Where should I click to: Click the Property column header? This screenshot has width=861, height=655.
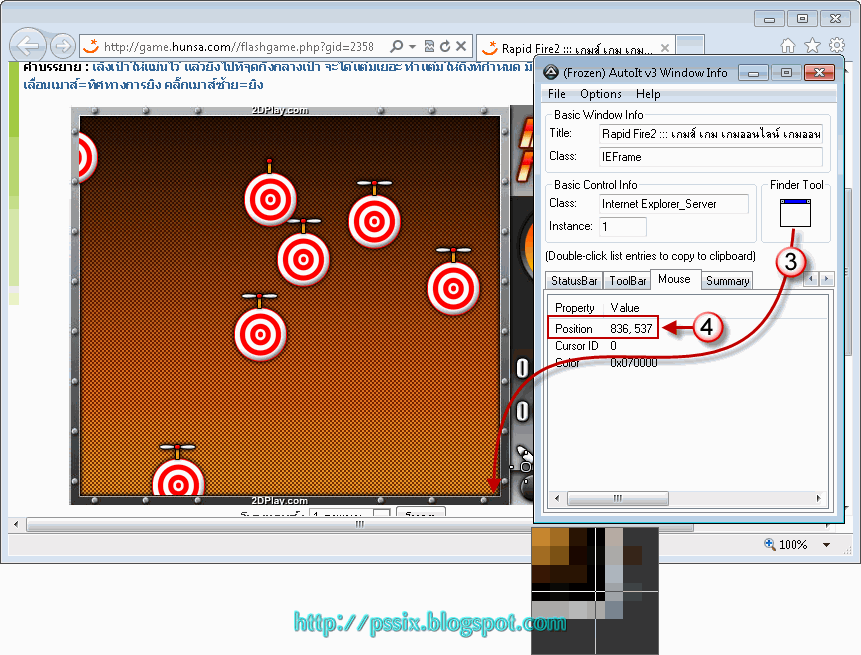[x=574, y=308]
